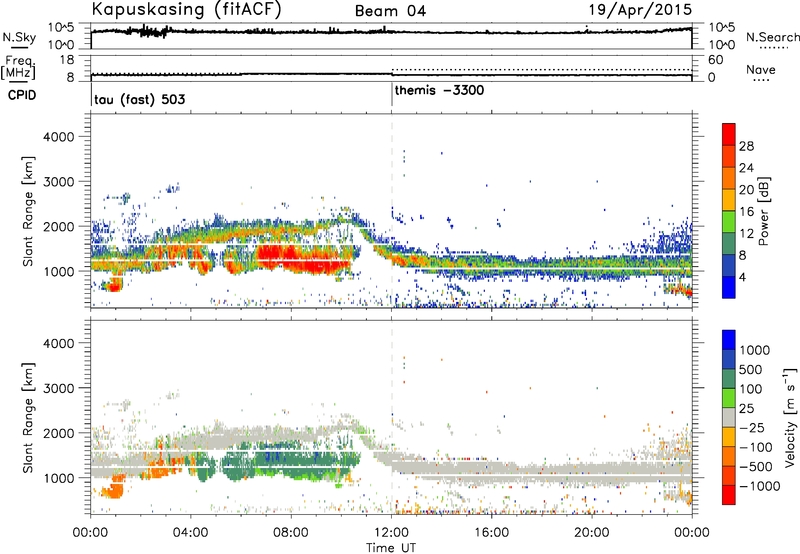
Task: Click the dashed 12:00 vertical line in power panel
Action: coord(392,211)
